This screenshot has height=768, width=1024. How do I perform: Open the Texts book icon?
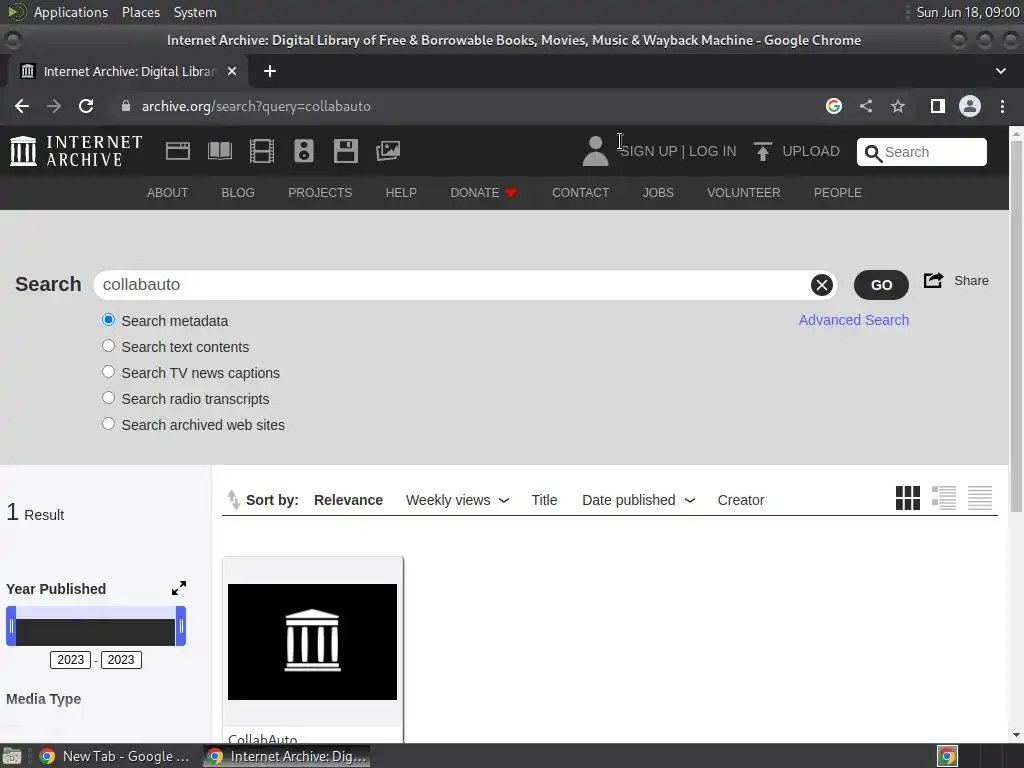point(219,151)
